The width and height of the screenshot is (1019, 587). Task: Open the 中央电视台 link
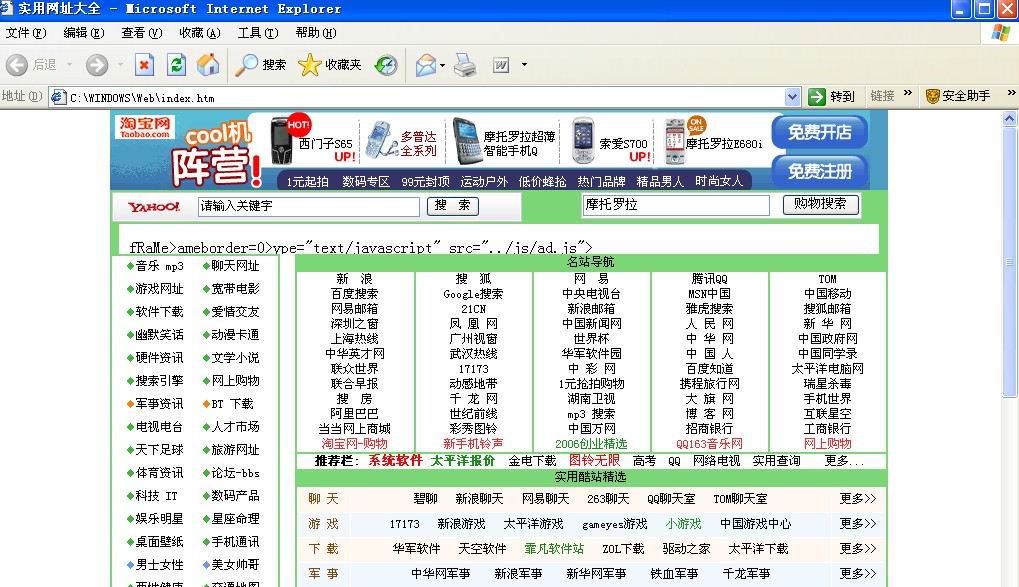[x=591, y=294]
